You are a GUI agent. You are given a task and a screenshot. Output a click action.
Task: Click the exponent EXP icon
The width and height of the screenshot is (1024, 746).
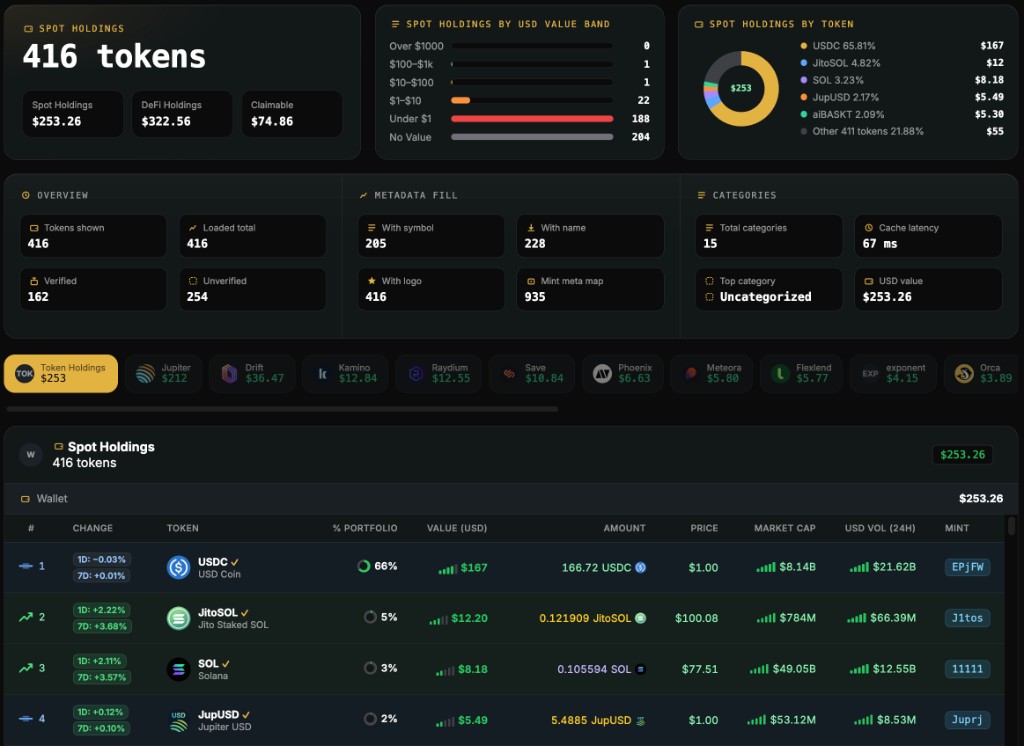870,374
